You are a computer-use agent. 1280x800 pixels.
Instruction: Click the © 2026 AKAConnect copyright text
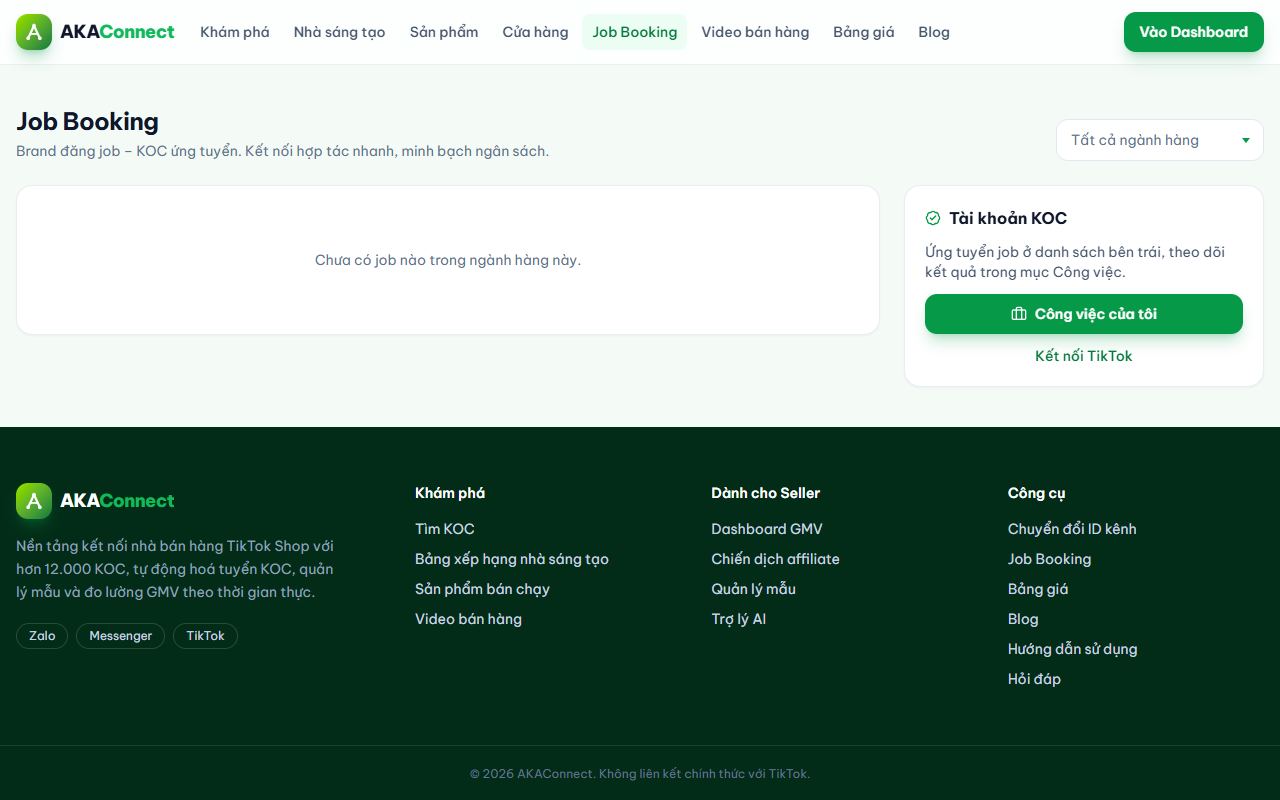click(640, 774)
